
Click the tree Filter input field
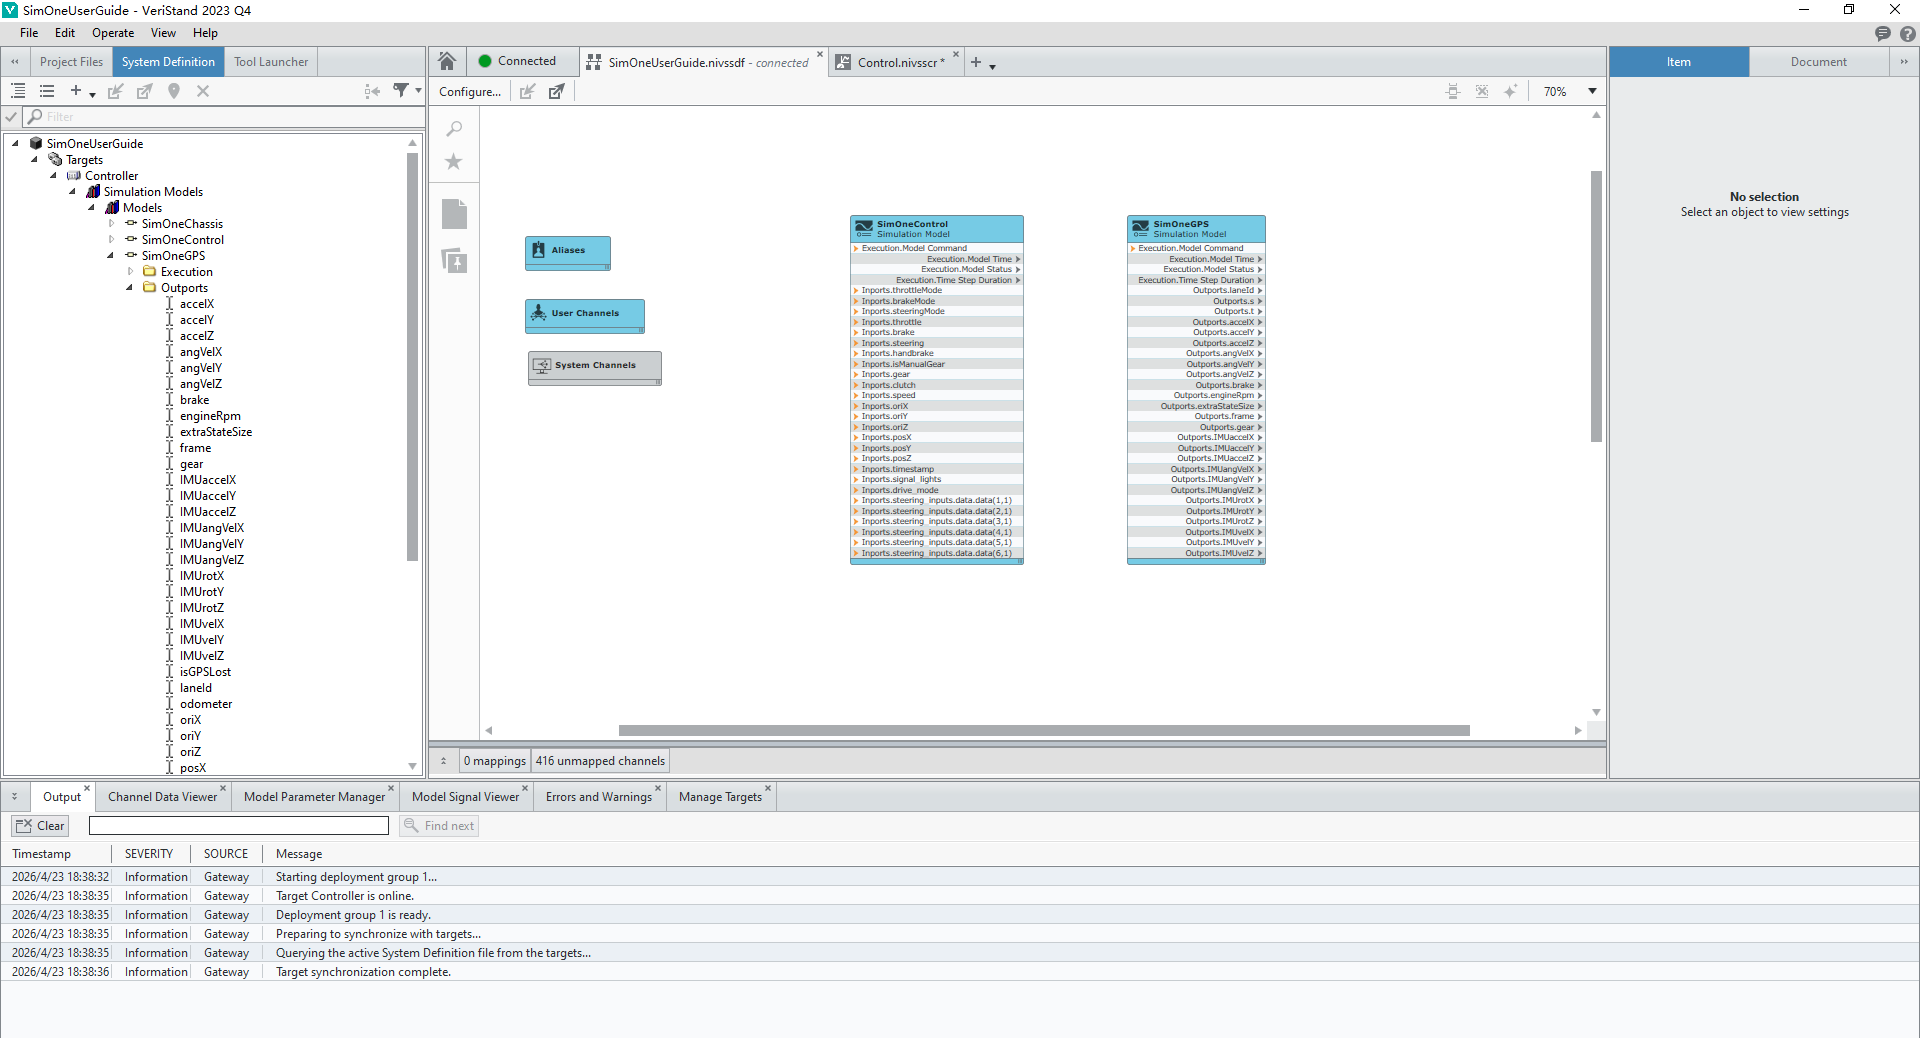coord(224,117)
